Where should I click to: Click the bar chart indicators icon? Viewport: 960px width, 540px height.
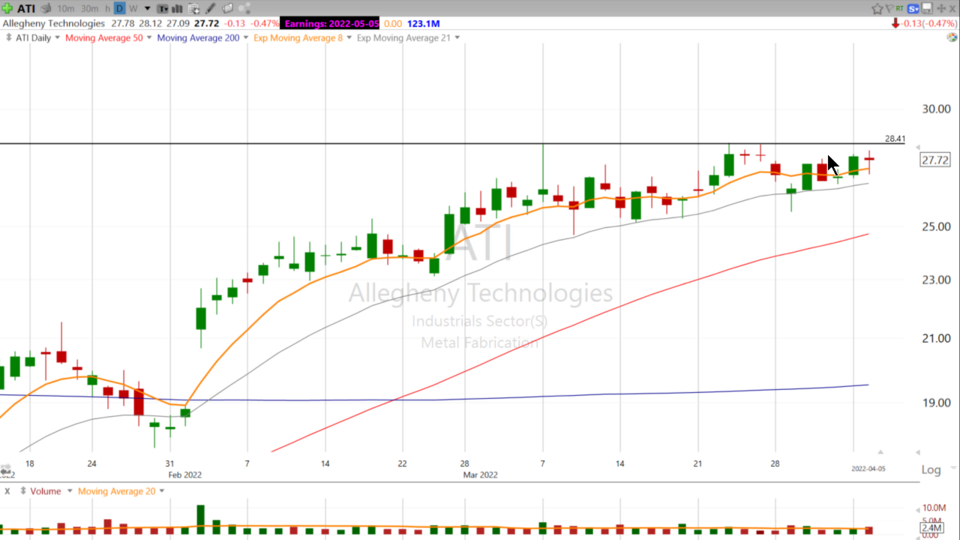coord(178,9)
